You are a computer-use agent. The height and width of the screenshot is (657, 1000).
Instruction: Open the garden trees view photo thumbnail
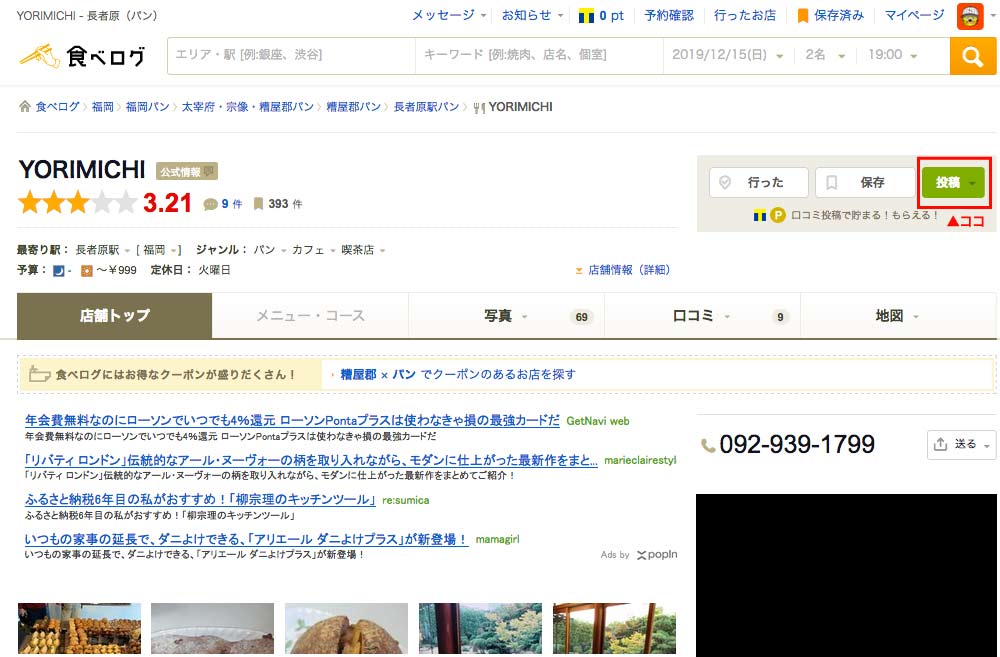click(x=480, y=629)
